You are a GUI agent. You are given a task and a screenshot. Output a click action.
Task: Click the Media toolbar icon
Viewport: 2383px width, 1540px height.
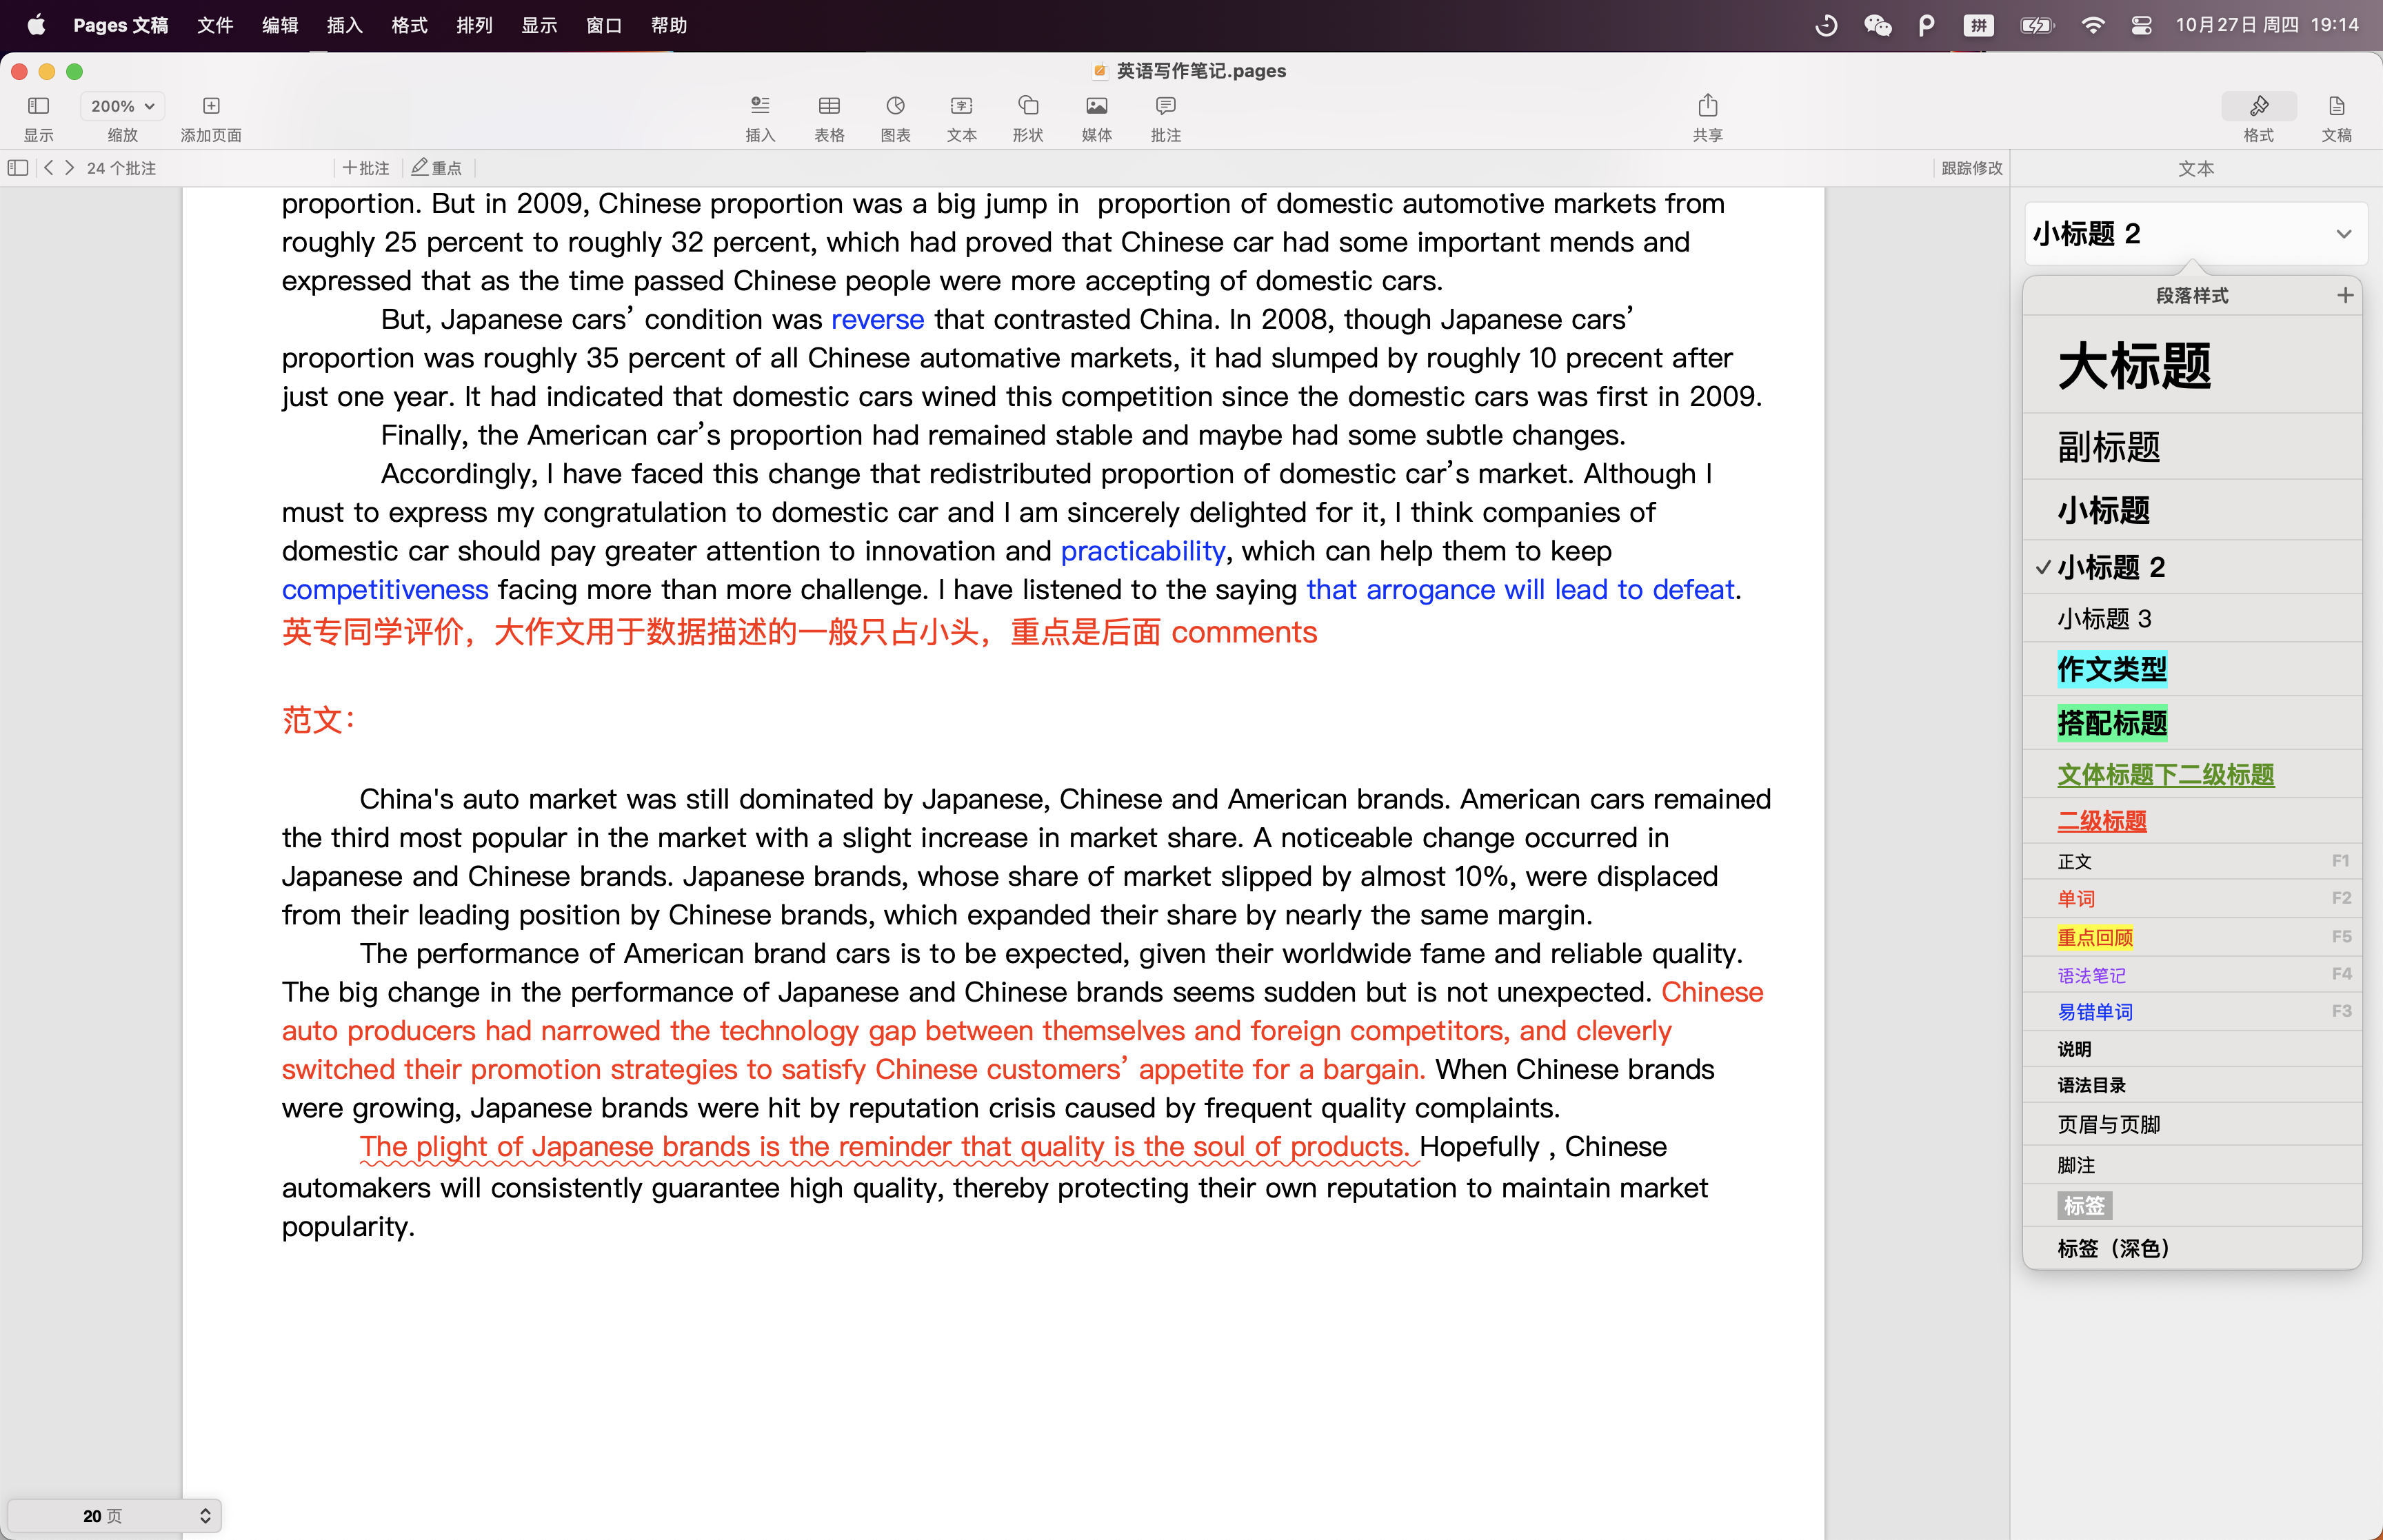pyautogui.click(x=1096, y=106)
